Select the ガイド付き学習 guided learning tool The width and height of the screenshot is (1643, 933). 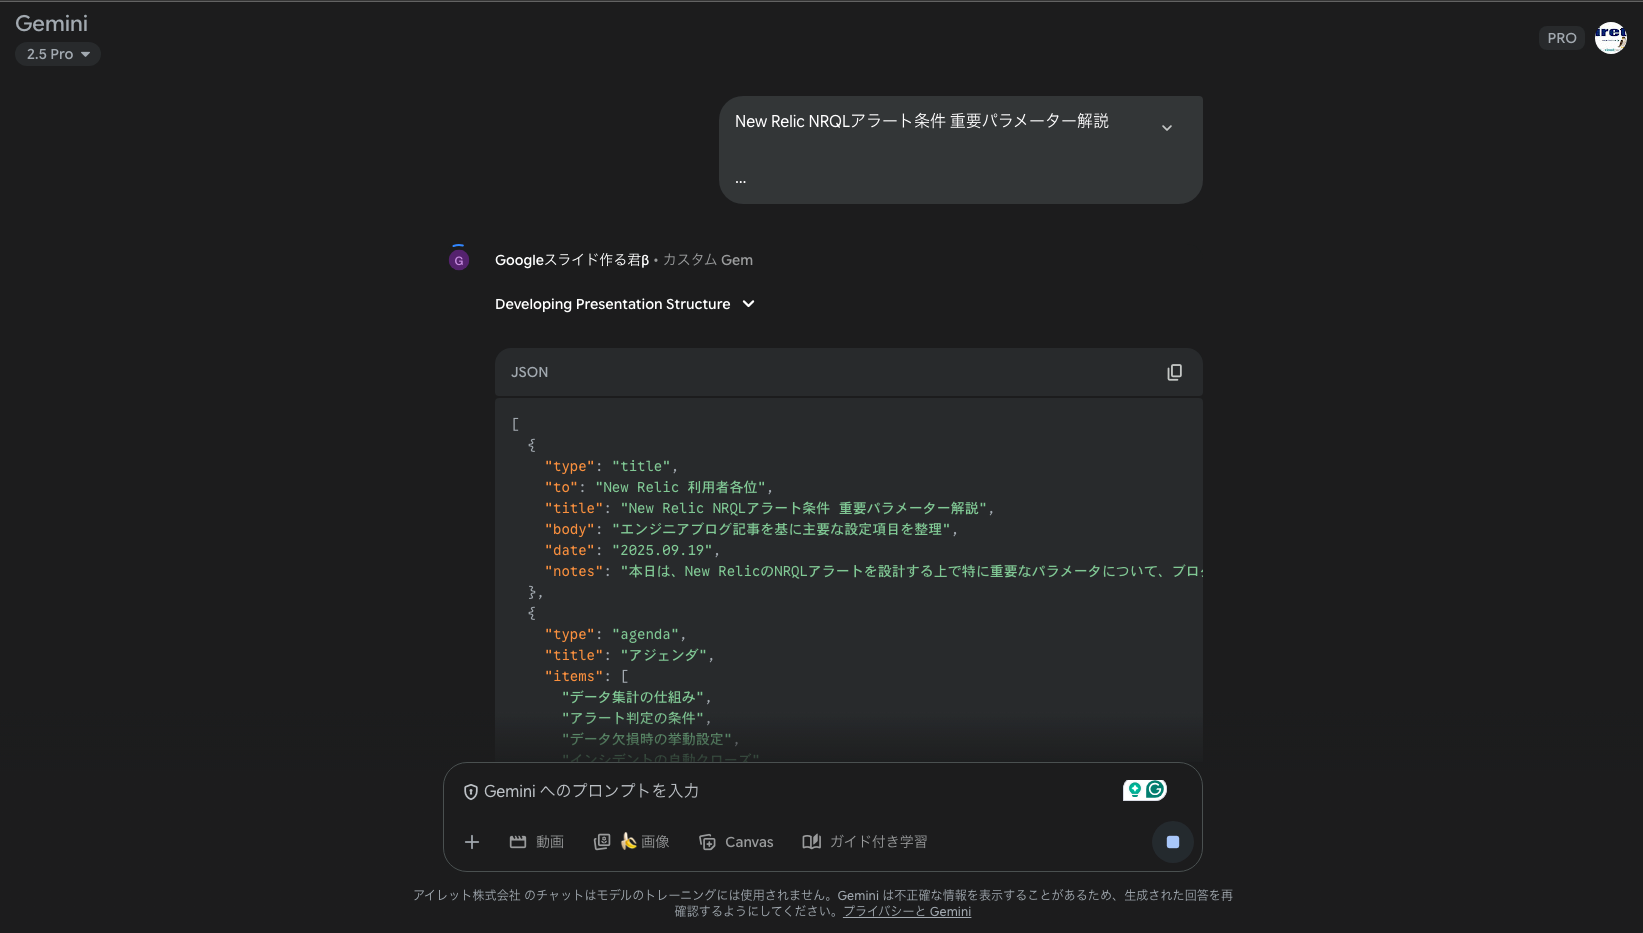(865, 842)
